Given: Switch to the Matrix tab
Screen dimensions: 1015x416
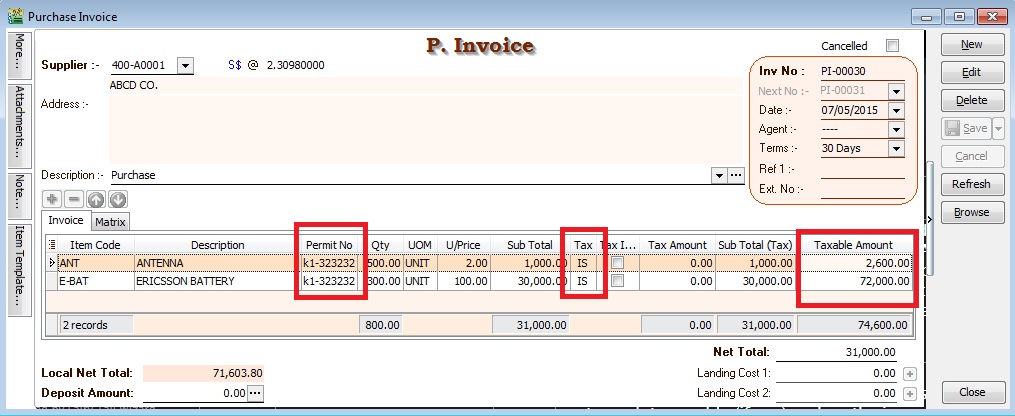Looking at the screenshot, I should coord(111,222).
